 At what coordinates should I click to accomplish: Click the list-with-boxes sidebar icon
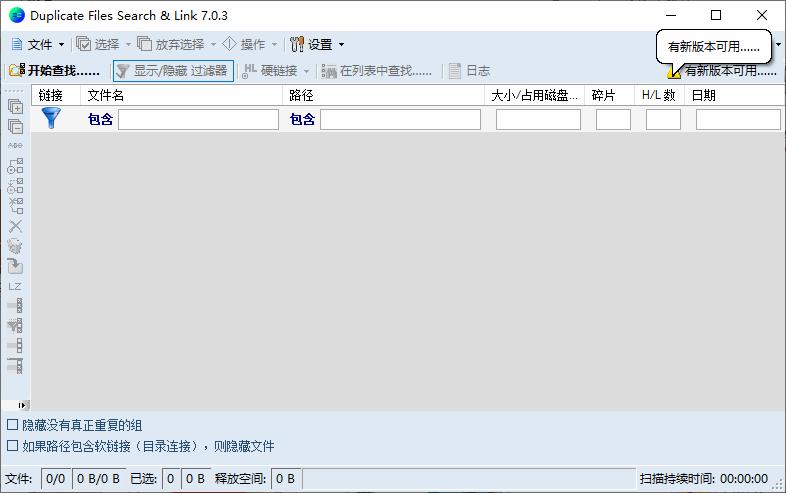(15, 346)
